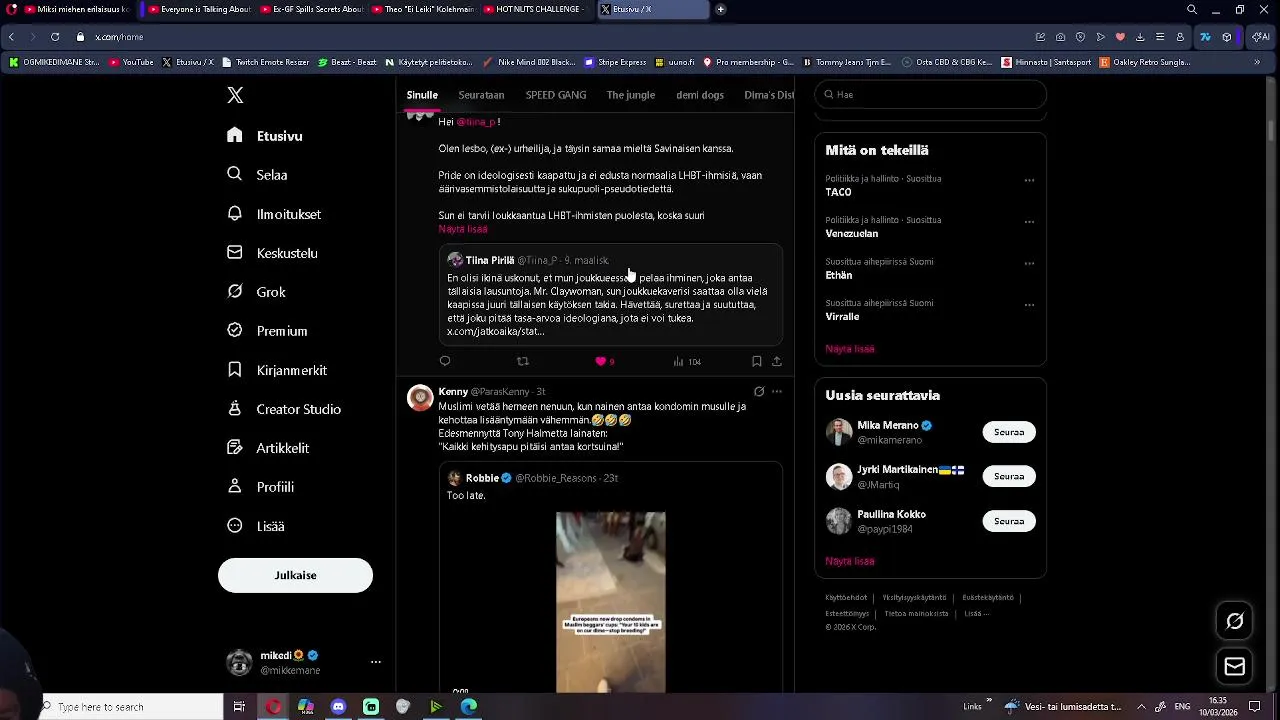1280x720 pixels.
Task: Switch to SPEED GANG tab
Action: click(x=556, y=95)
